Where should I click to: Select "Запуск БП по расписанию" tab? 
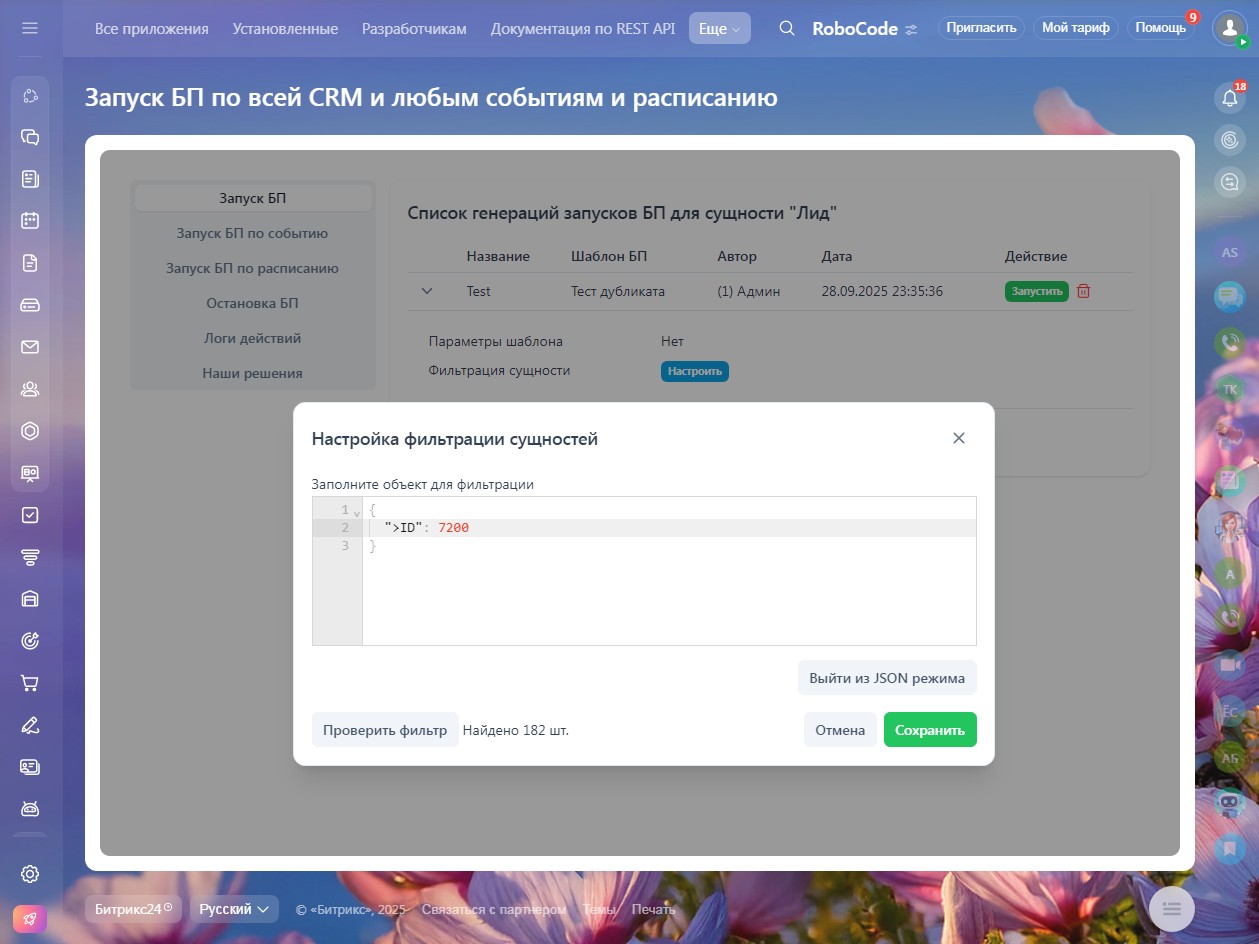pyautogui.click(x=252, y=268)
